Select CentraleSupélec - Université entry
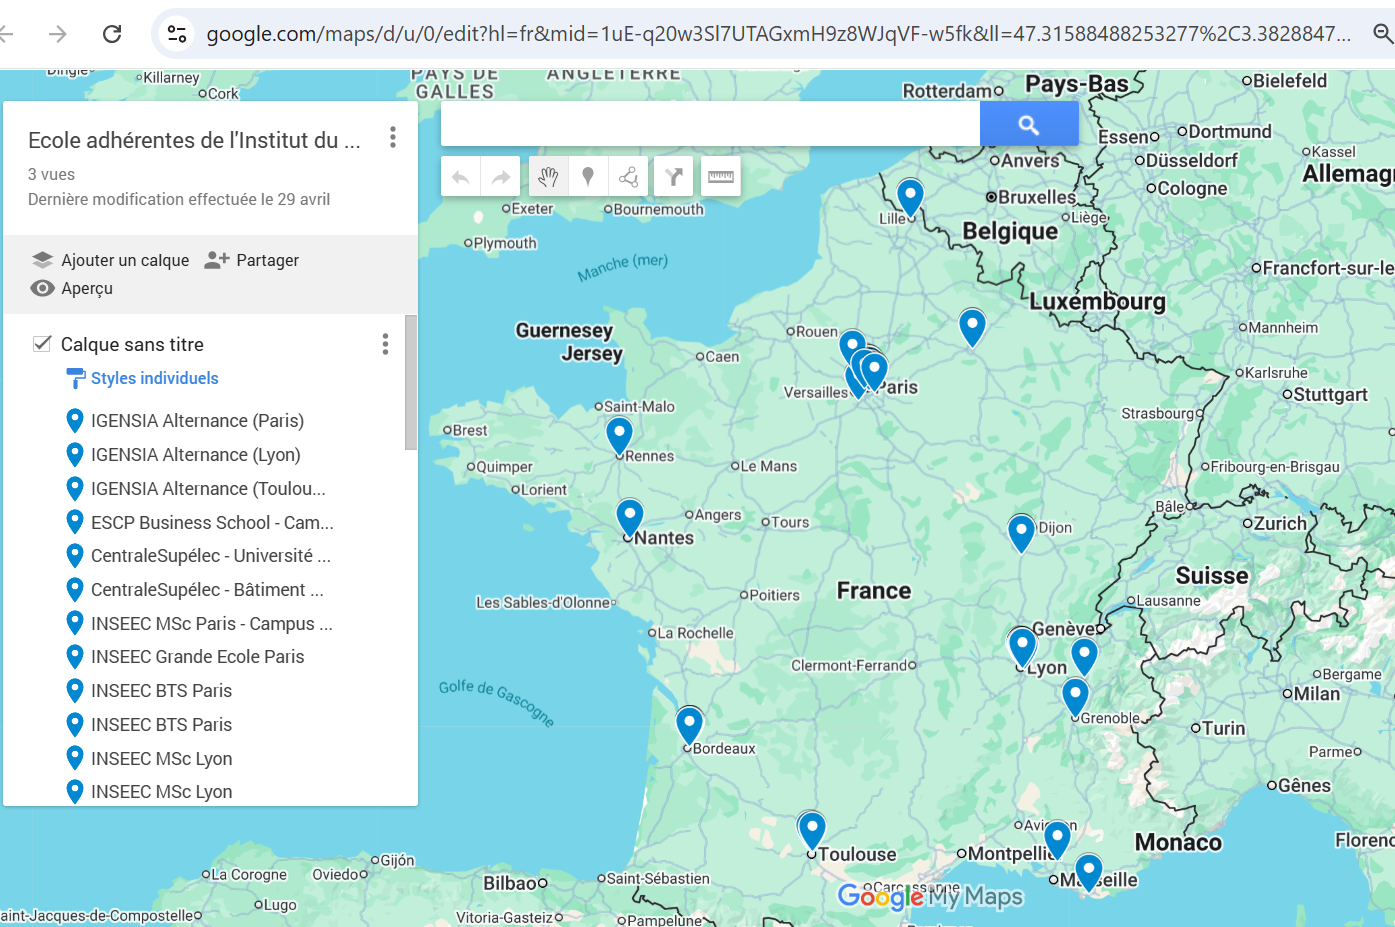This screenshot has width=1395, height=927. (210, 556)
